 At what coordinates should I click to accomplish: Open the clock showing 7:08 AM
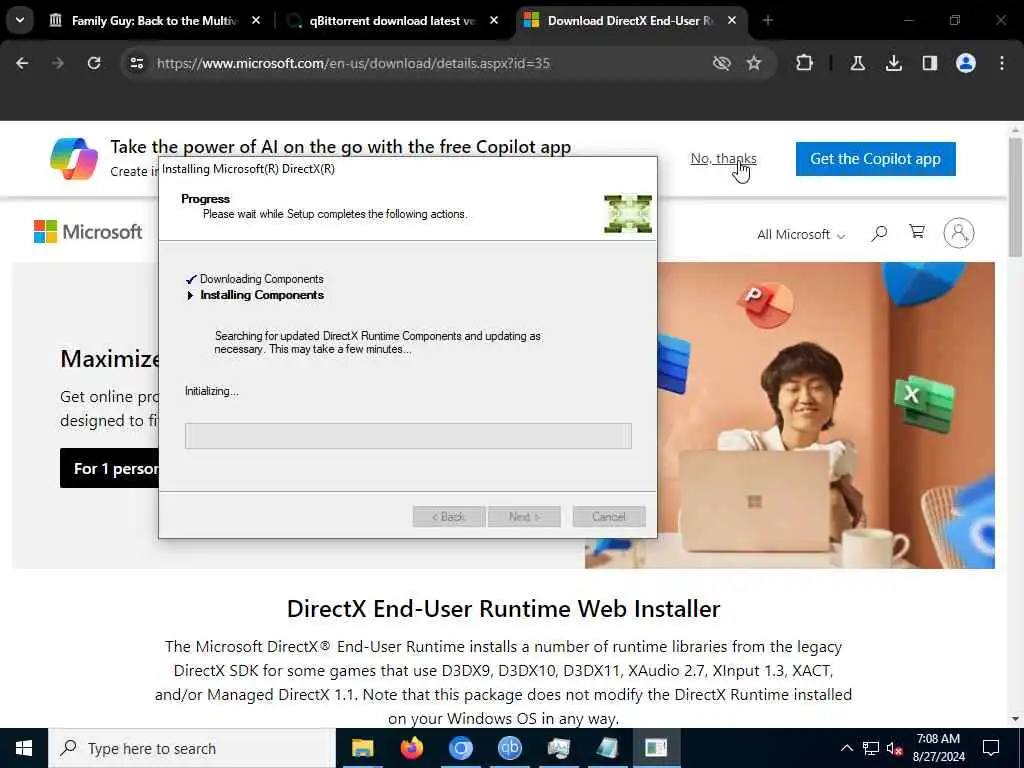coord(938,748)
